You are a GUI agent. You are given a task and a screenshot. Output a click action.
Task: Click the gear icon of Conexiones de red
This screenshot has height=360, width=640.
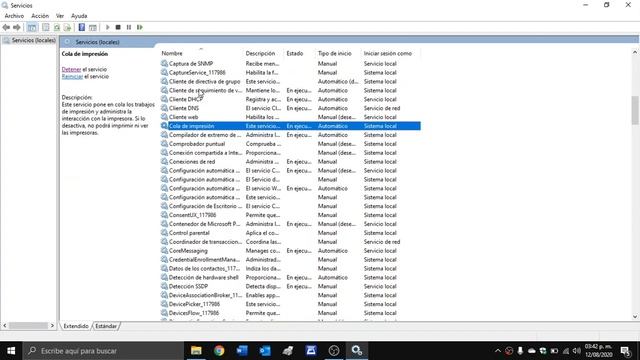[x=164, y=162]
